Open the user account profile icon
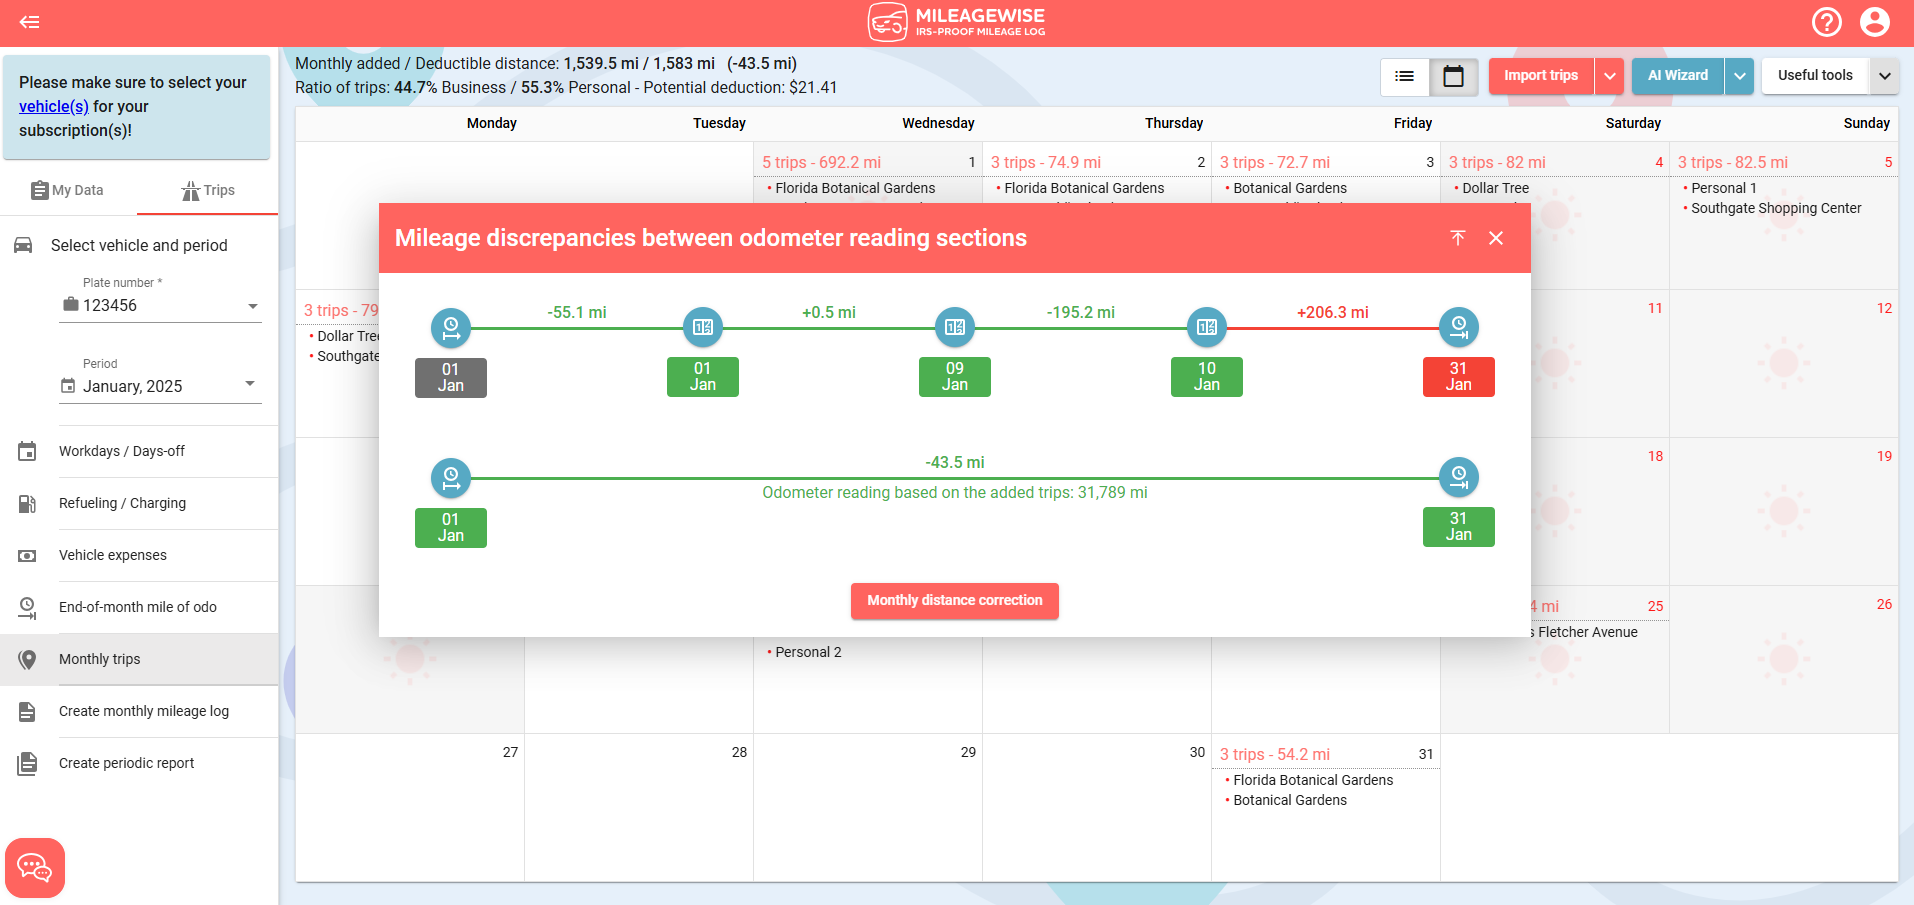1914x905 pixels. (x=1874, y=22)
